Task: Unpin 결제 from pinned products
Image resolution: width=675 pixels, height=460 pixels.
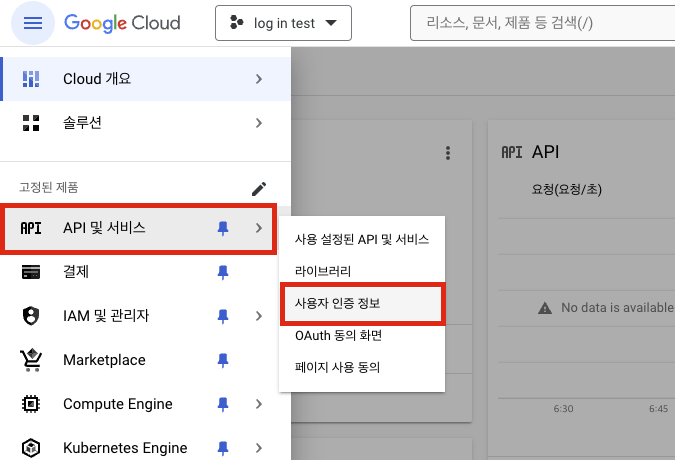Action: [x=223, y=272]
